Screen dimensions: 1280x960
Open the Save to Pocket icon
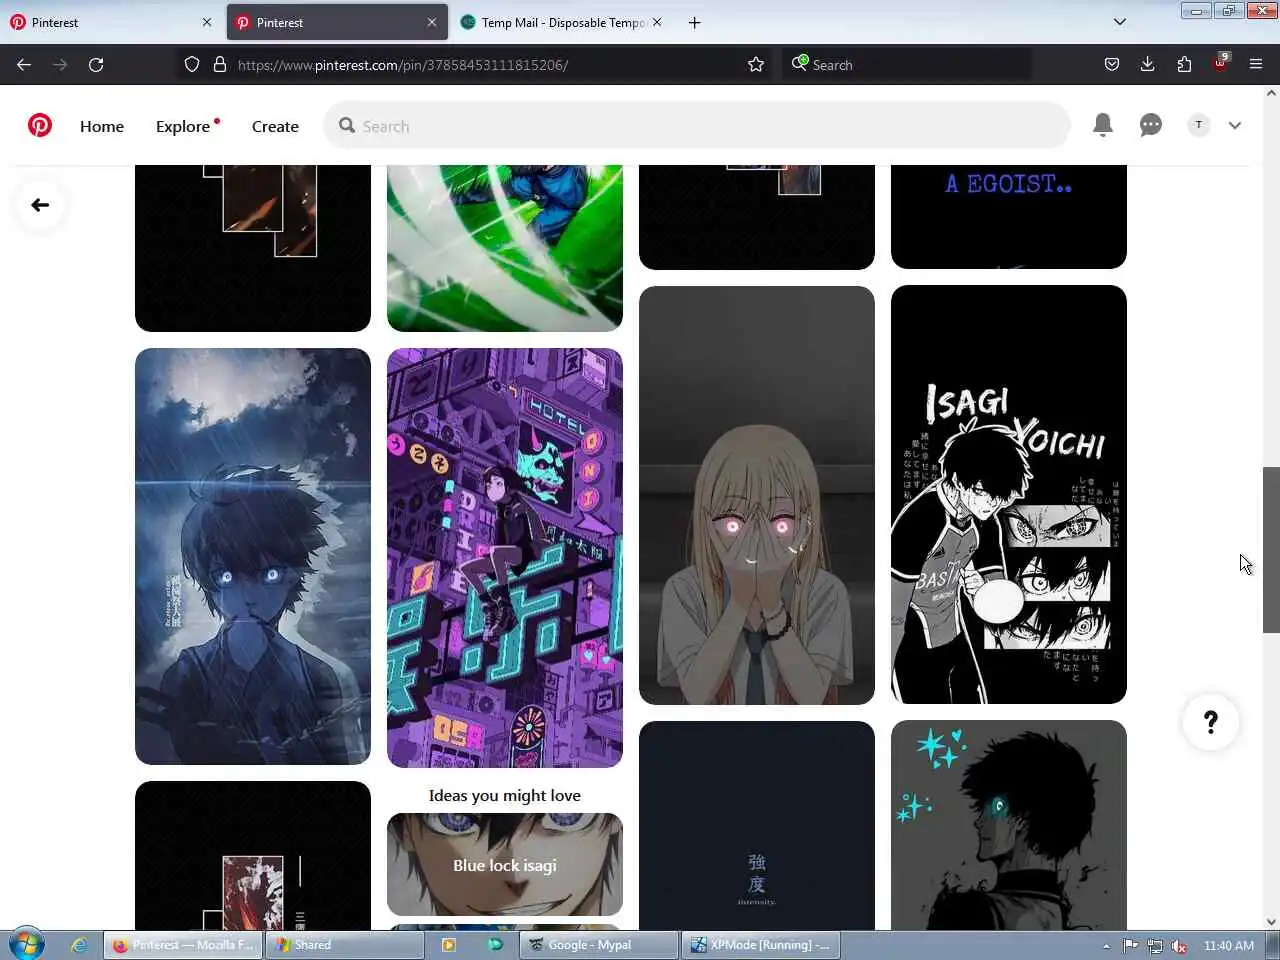1111,64
